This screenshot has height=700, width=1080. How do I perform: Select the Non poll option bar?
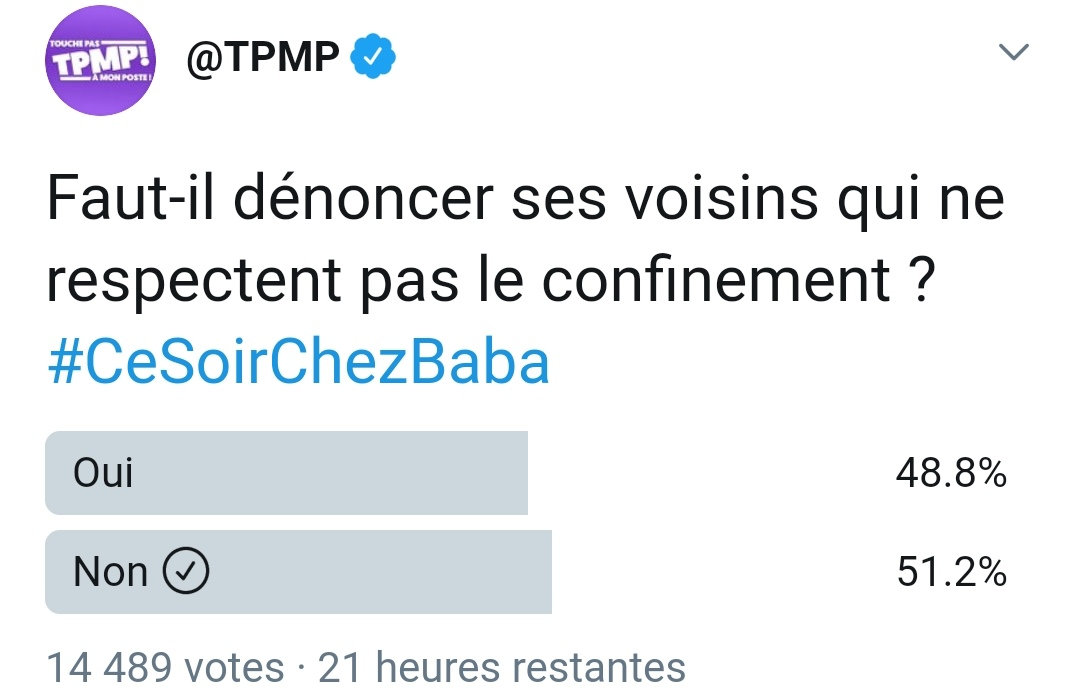pyautogui.click(x=298, y=572)
